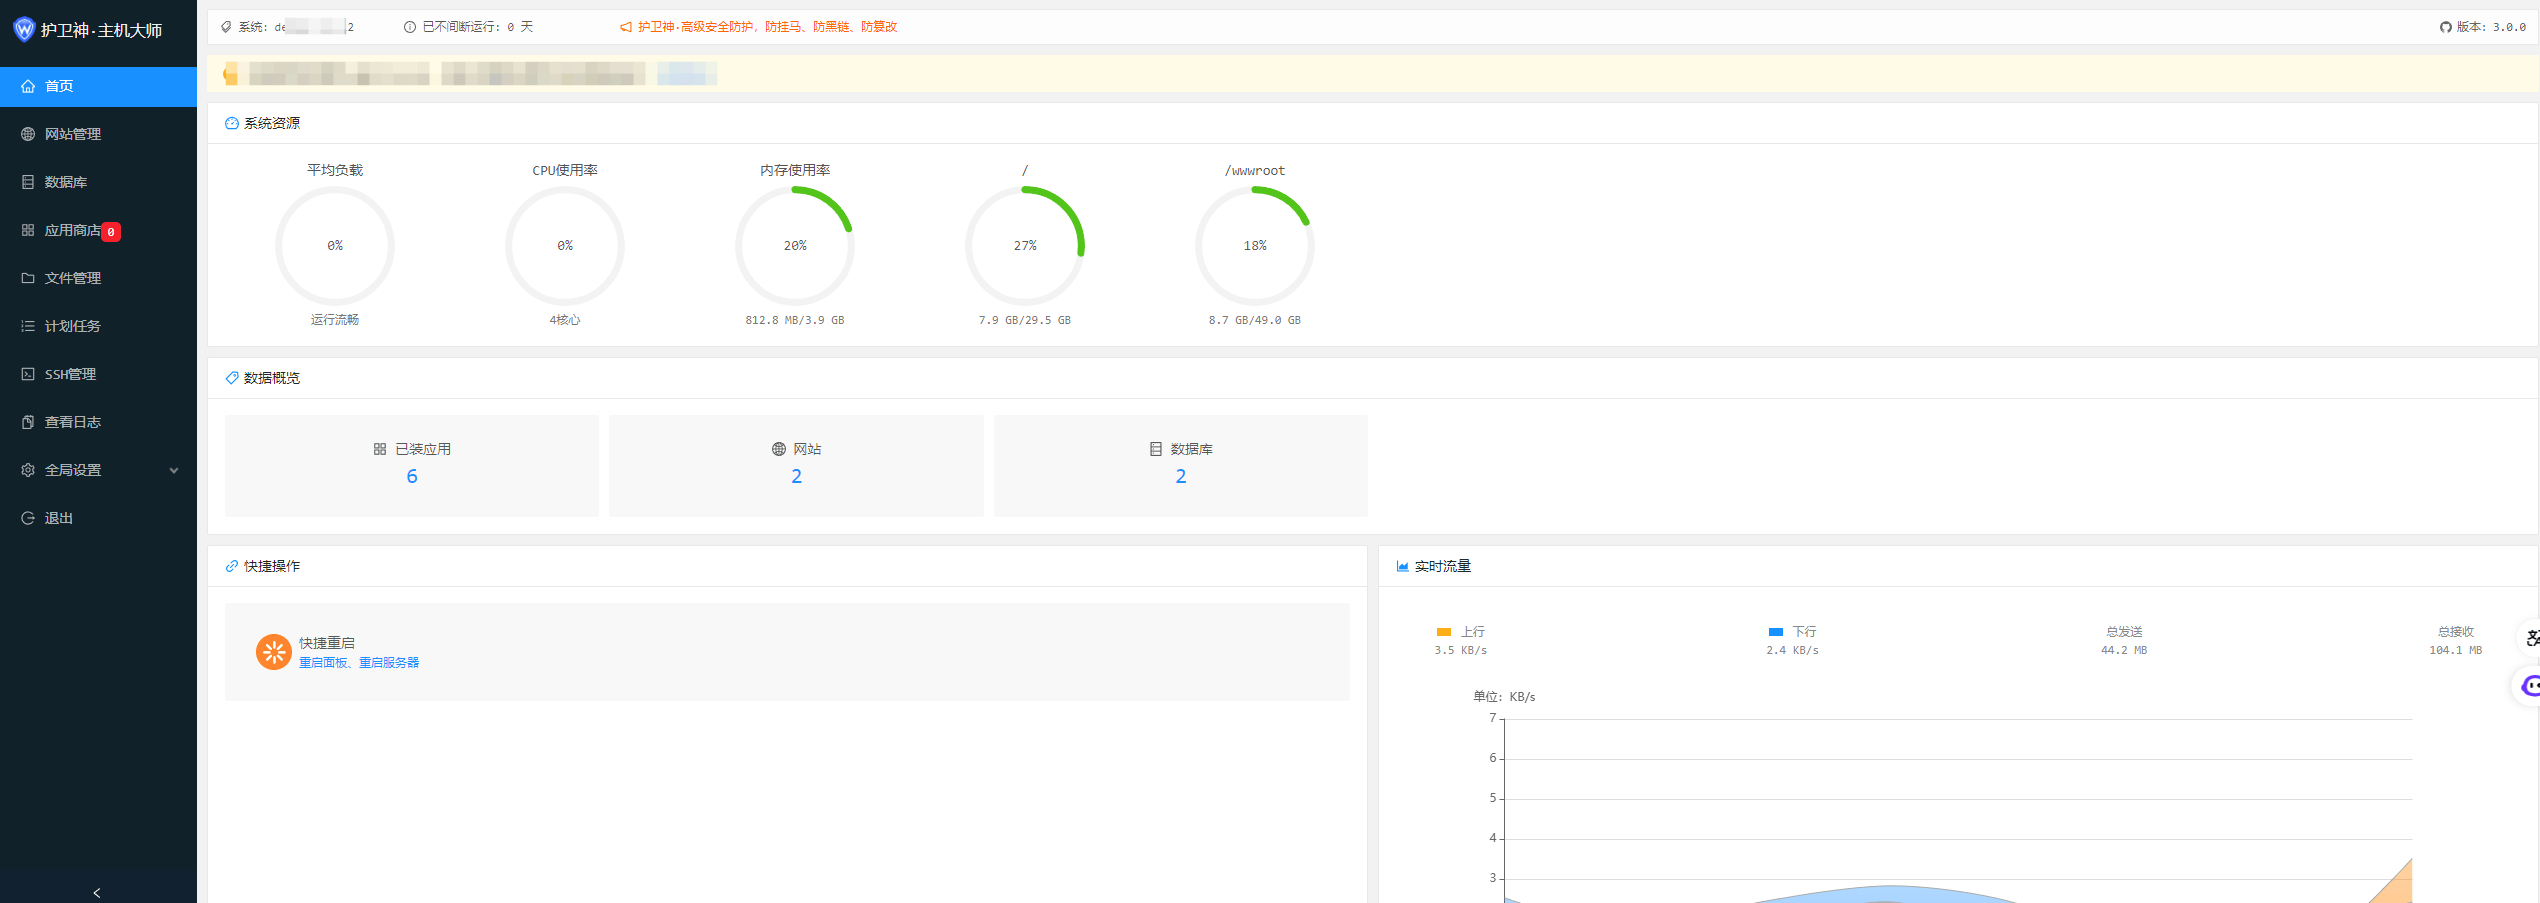Click the orange 快捷重启 icon
The image size is (2540, 903).
[274, 652]
